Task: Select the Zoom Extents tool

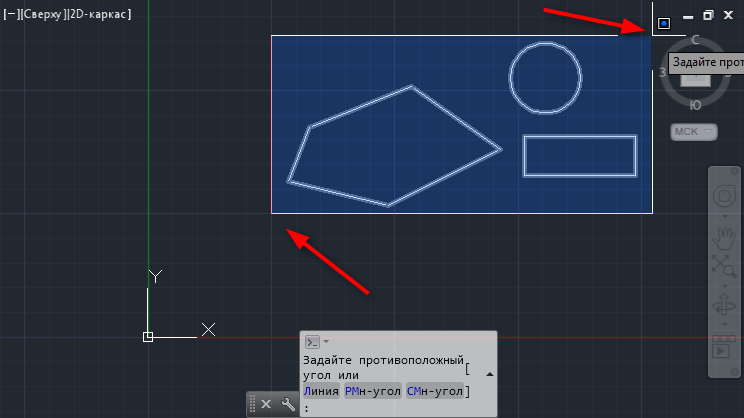Action: point(724,267)
